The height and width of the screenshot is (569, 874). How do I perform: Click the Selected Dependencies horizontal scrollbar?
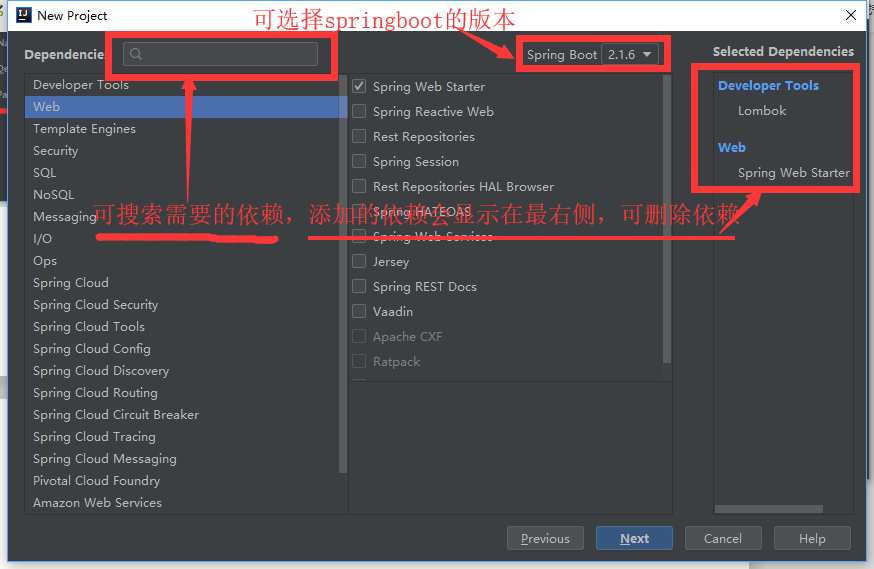[769, 509]
